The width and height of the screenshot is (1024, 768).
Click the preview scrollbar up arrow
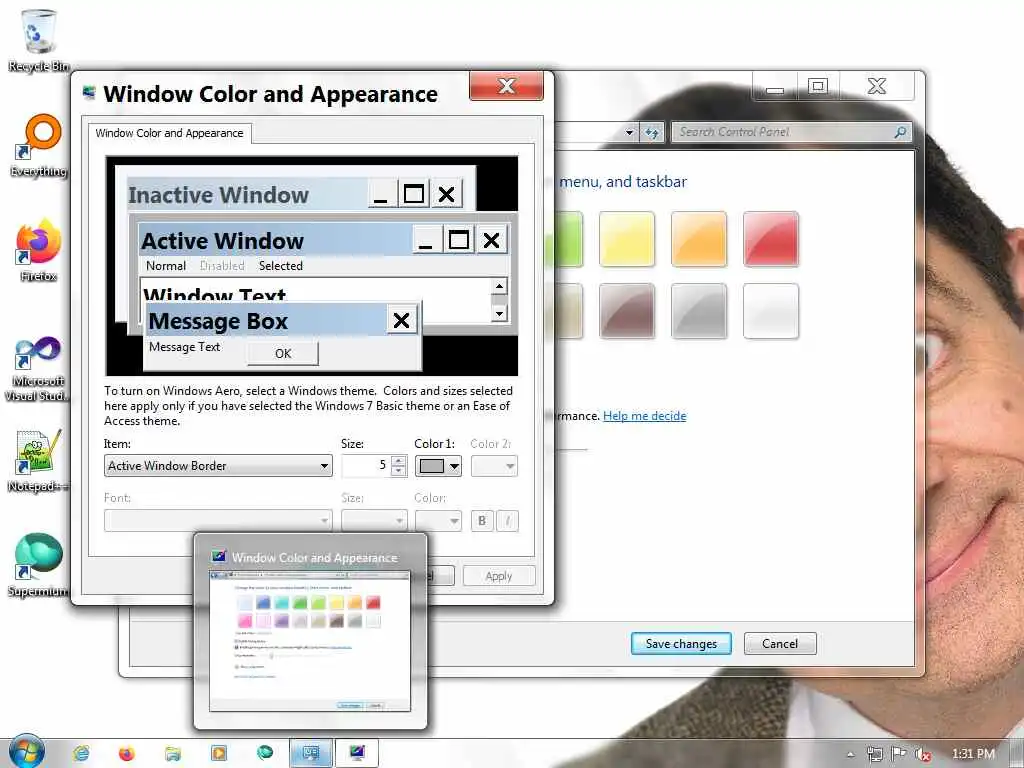pyautogui.click(x=499, y=286)
